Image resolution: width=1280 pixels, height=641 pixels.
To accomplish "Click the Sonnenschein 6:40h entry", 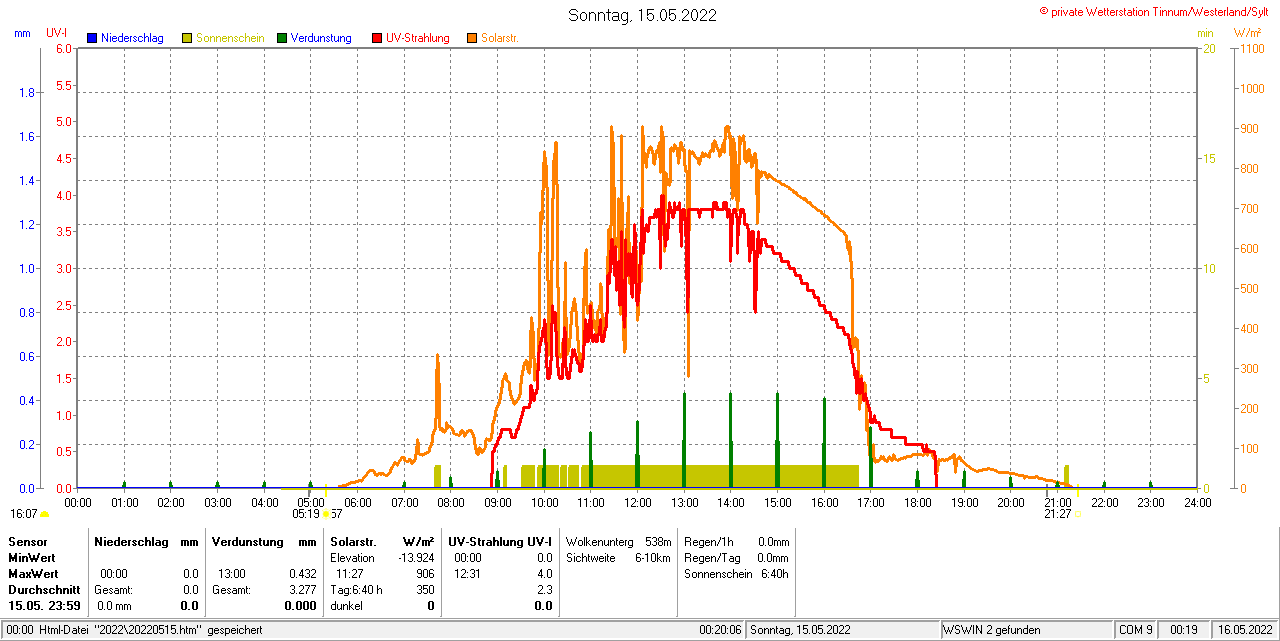I will pos(736,574).
